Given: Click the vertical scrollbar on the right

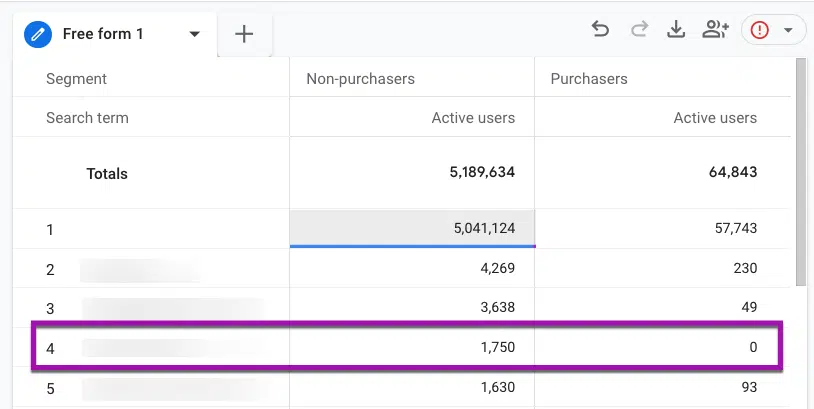Looking at the screenshot, I should click(800, 171).
